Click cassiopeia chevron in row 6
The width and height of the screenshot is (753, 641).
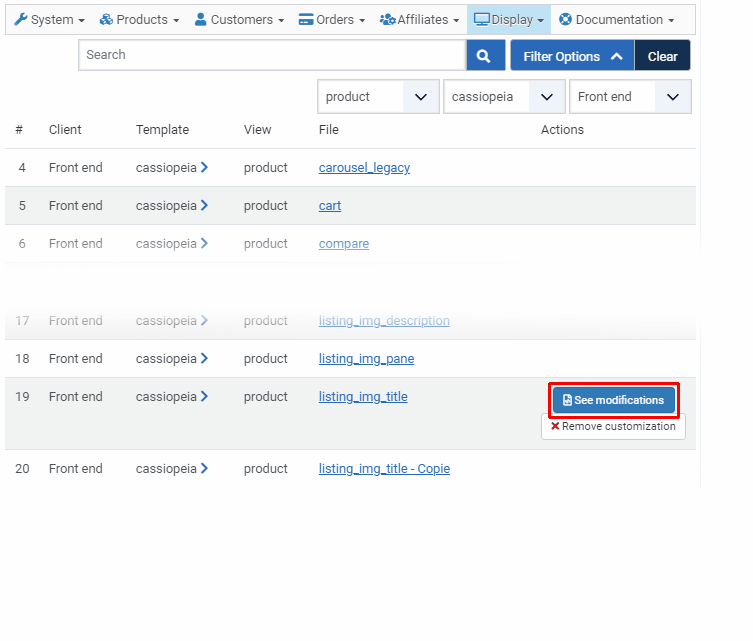pyautogui.click(x=205, y=243)
